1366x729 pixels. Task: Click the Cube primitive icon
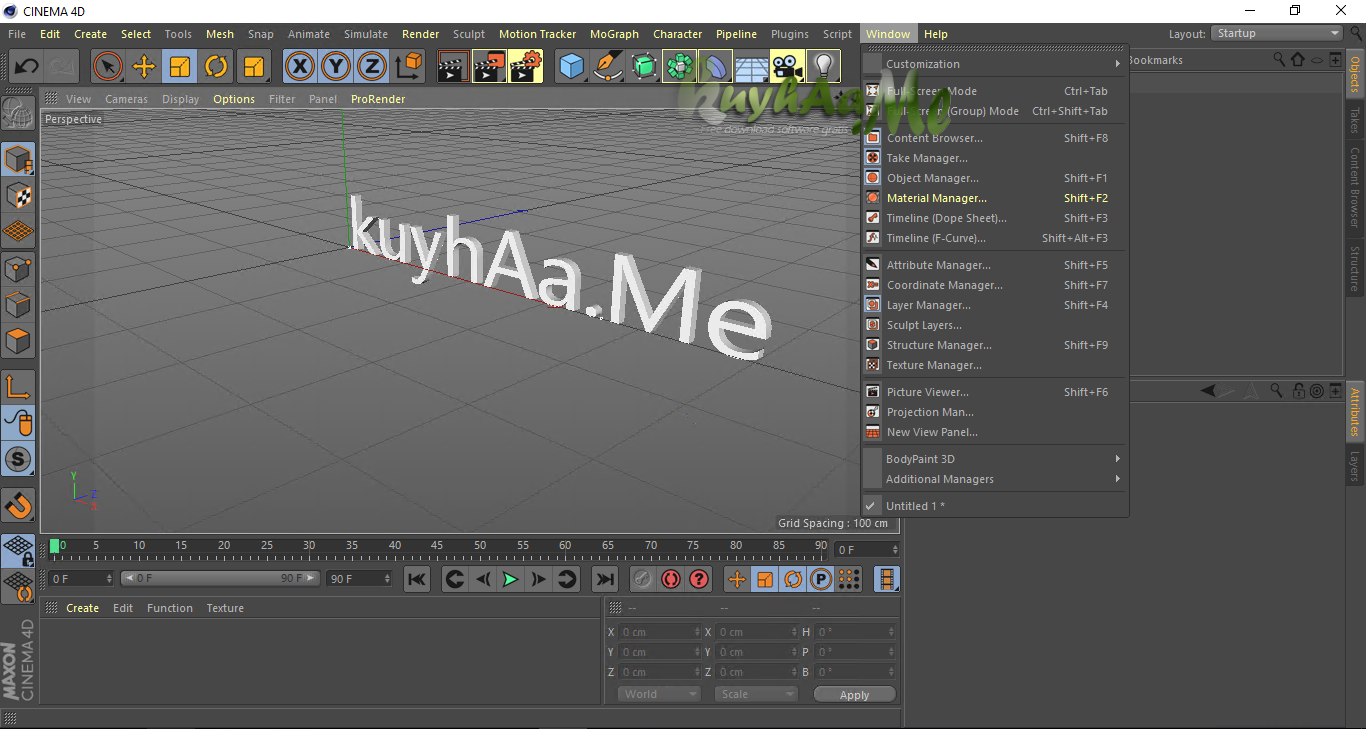(571, 67)
